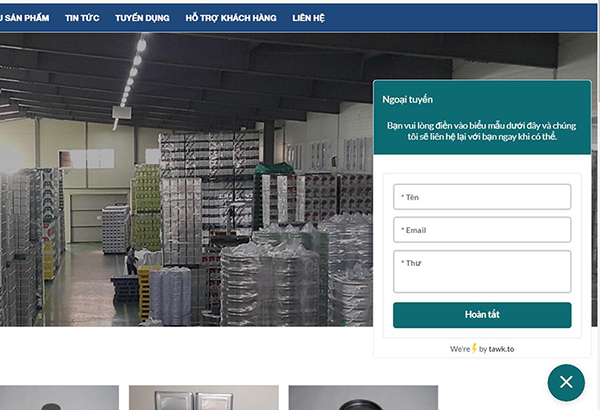Click the warehouse banner image
The width and height of the screenshot is (600, 410).
coord(186,180)
